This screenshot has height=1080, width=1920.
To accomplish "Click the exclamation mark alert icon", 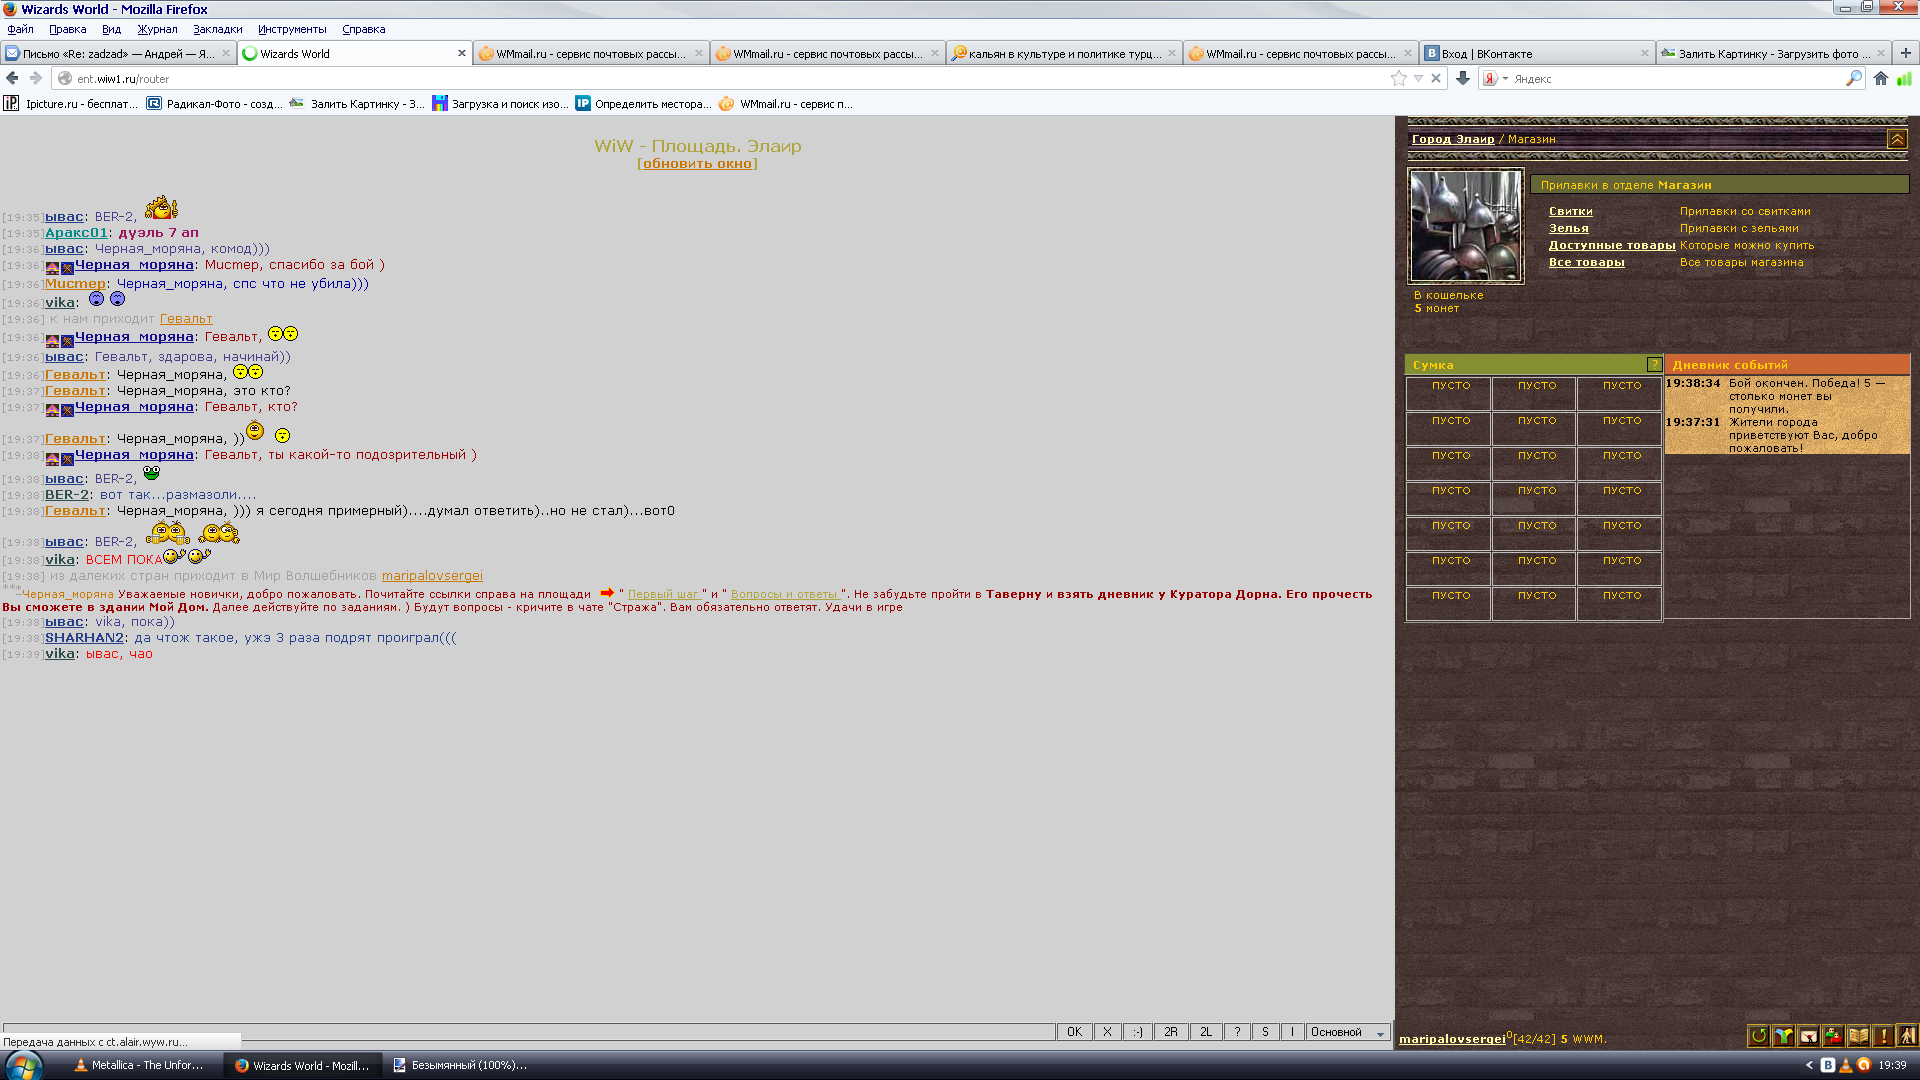I will [x=1883, y=1036].
